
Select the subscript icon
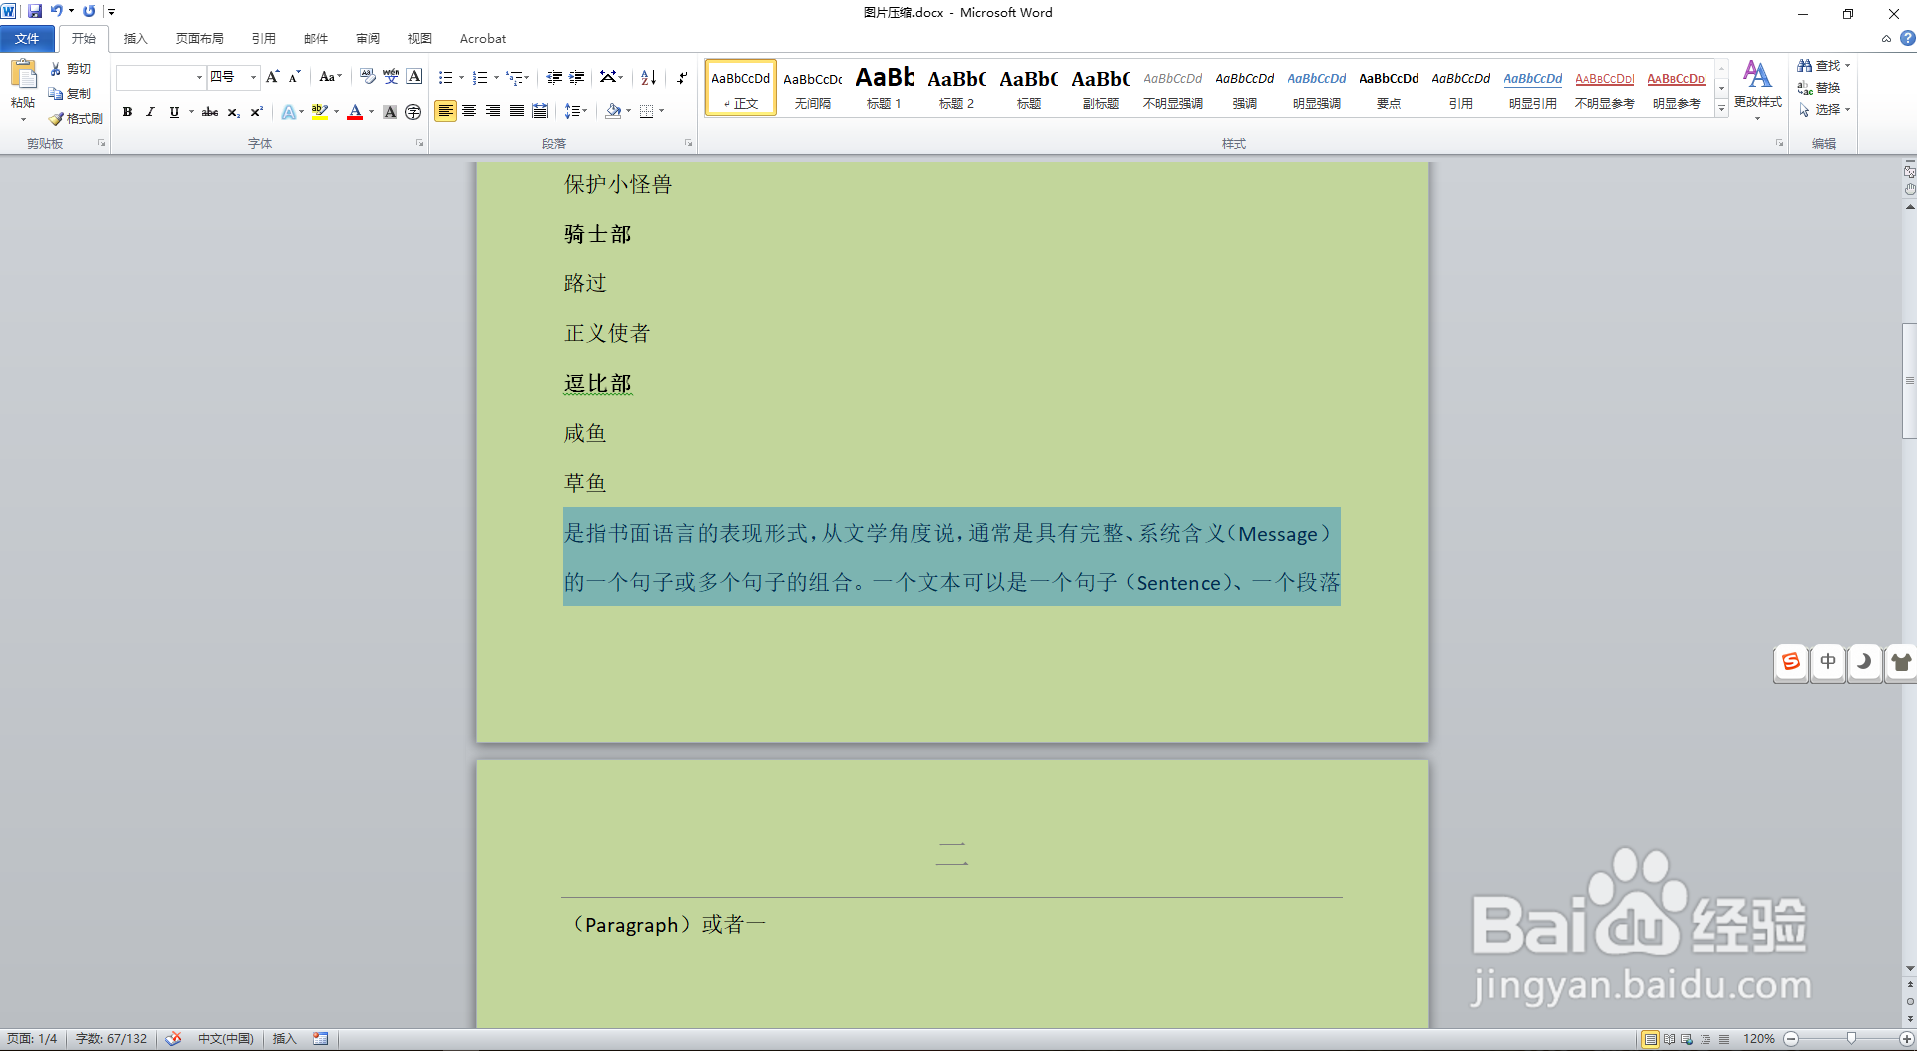click(x=232, y=111)
